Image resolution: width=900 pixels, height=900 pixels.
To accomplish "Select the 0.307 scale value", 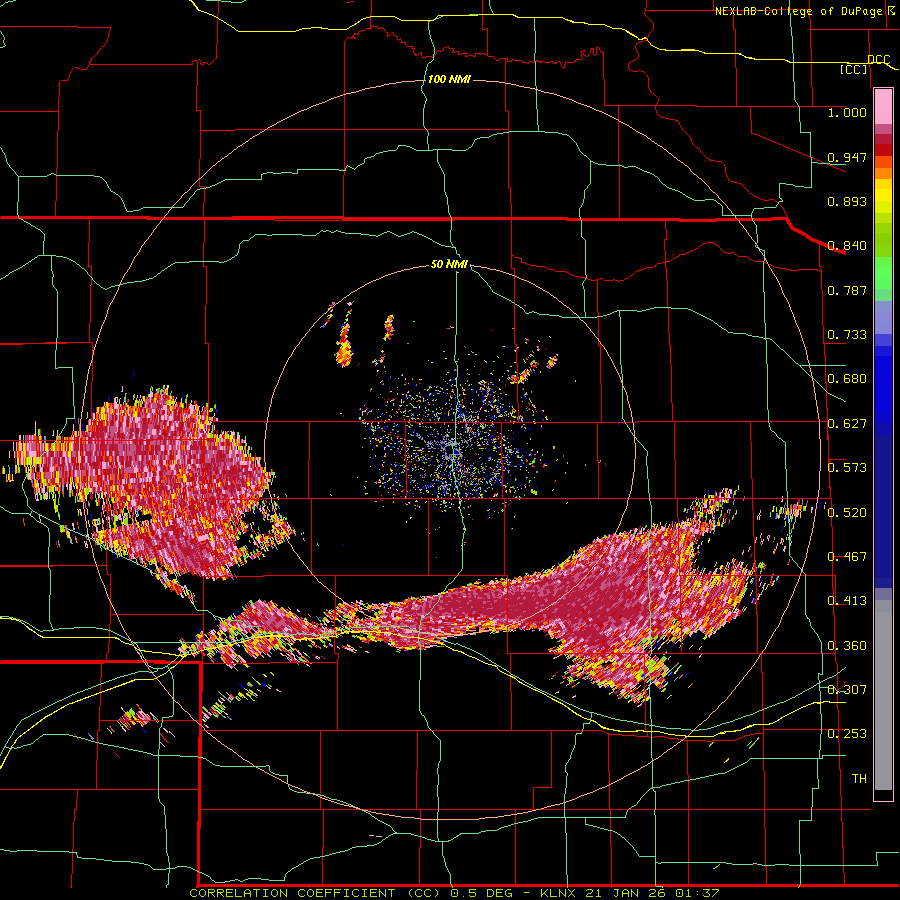I will 847,689.
